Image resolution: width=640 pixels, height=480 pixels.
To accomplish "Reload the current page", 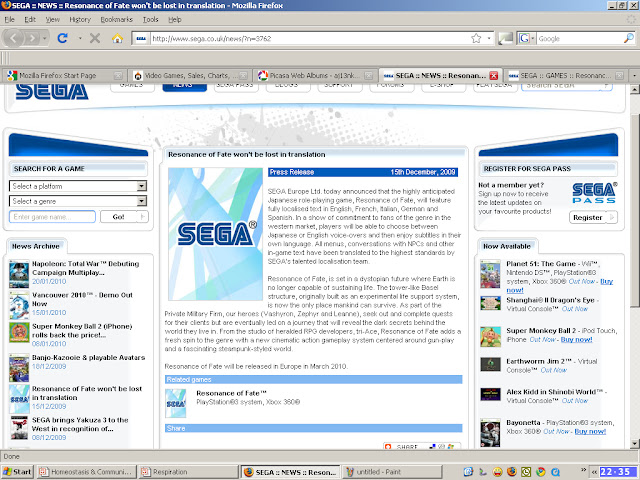I will click(62, 38).
